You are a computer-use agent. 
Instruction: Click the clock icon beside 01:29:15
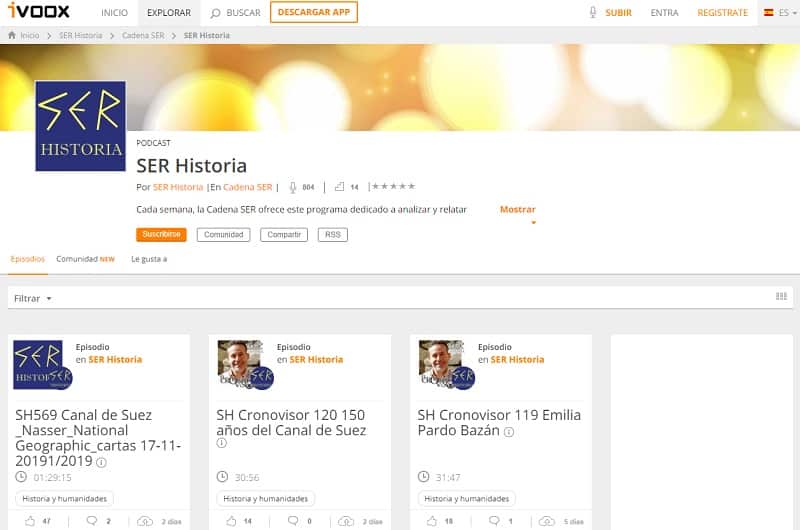click(x=21, y=477)
